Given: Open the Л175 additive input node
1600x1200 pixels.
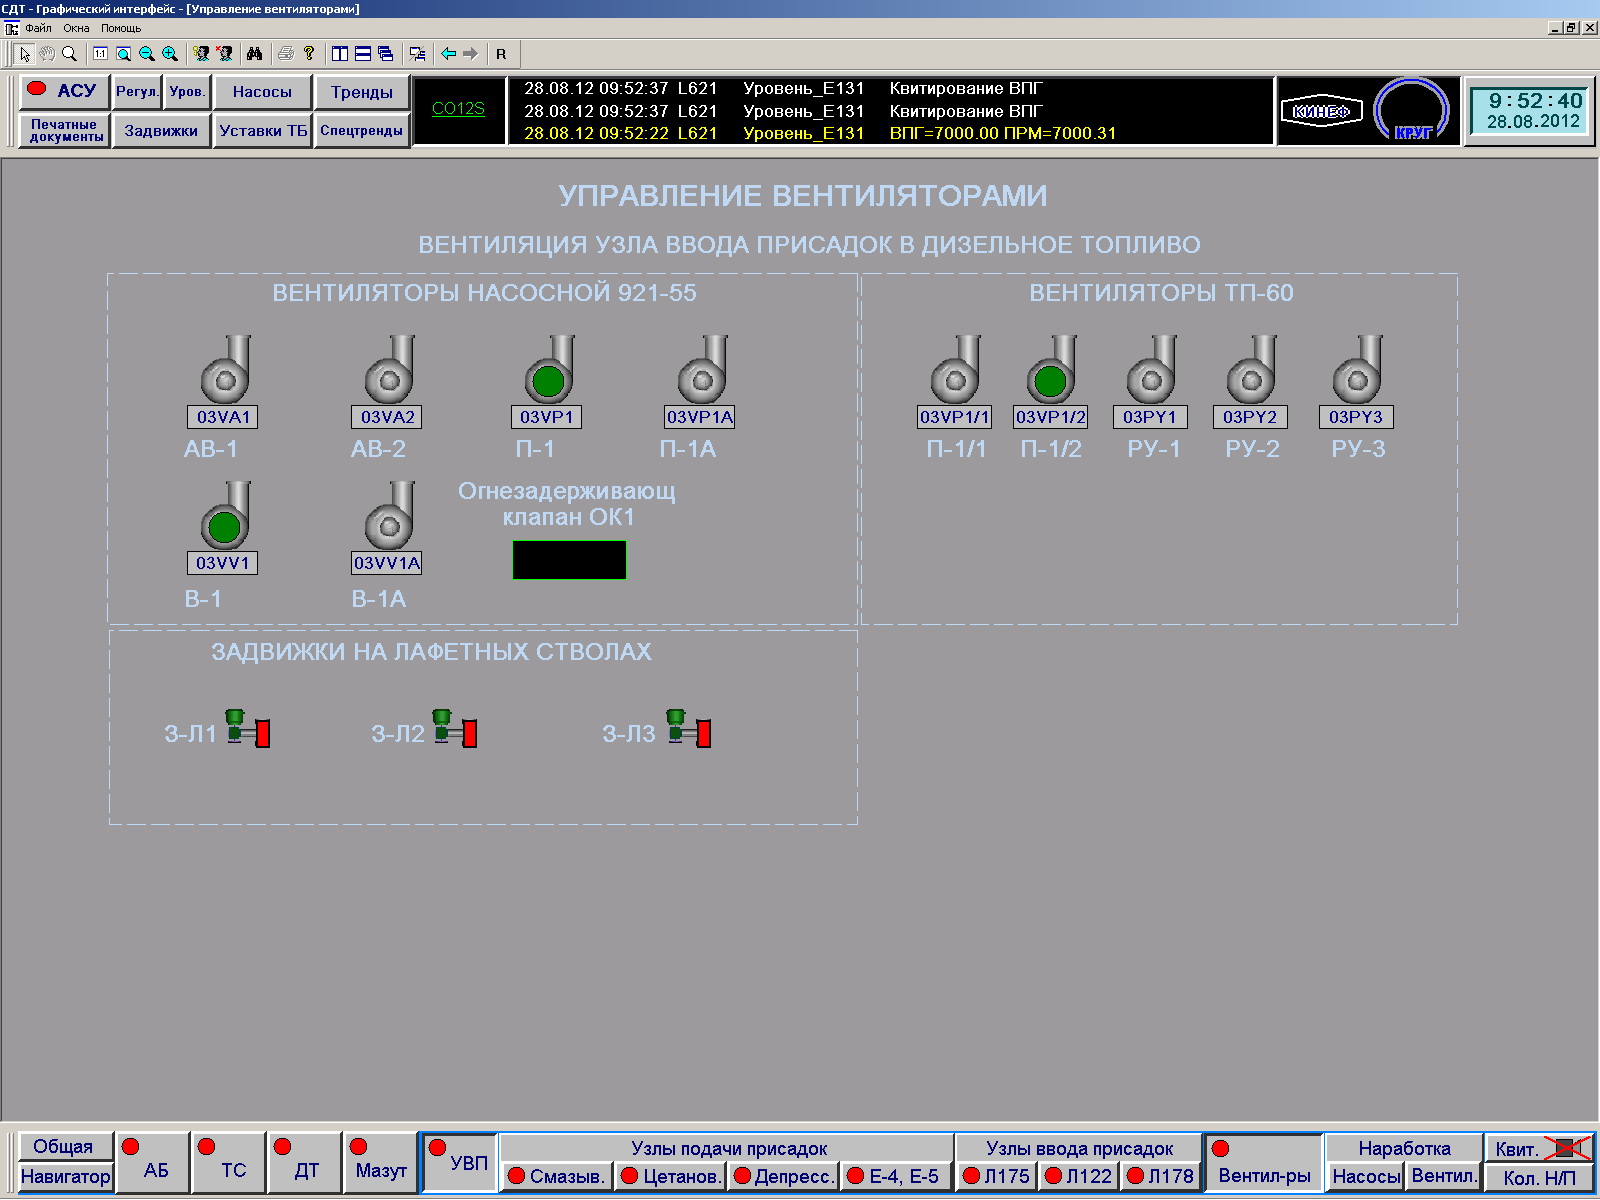Looking at the screenshot, I should [996, 1177].
